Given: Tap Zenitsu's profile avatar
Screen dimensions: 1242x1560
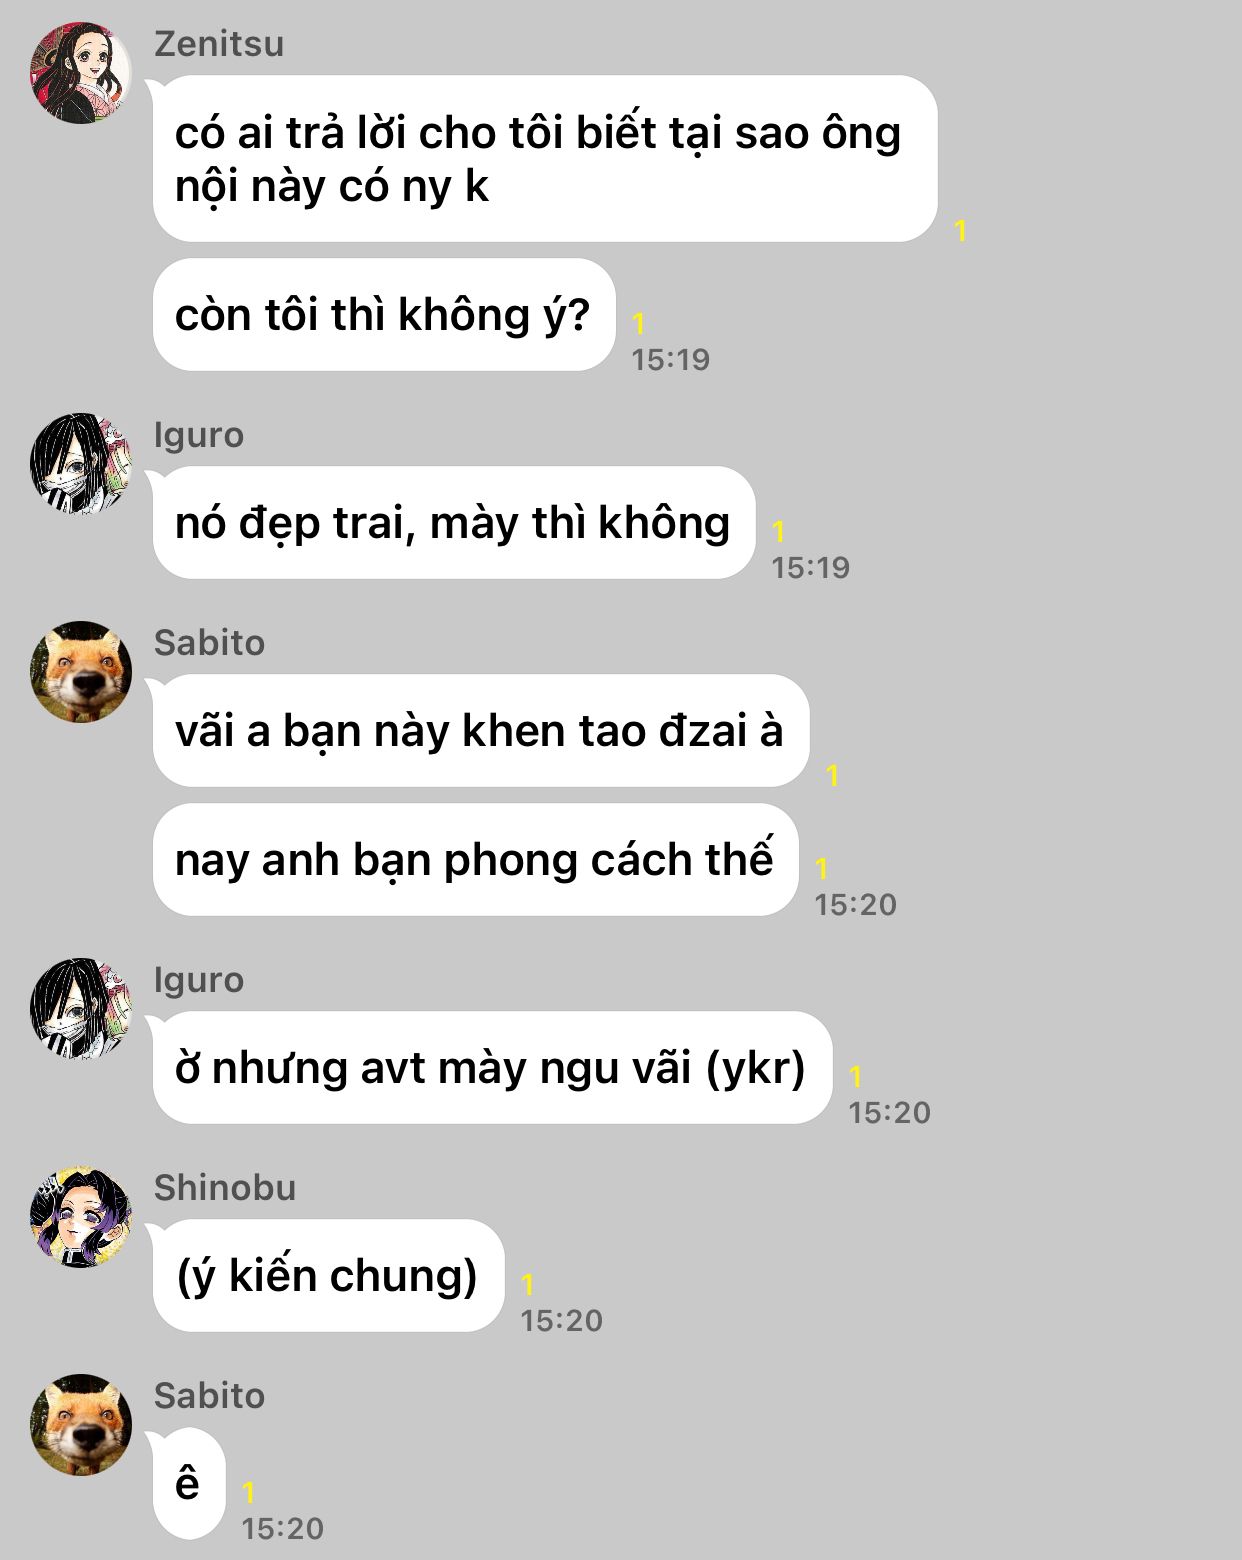Looking at the screenshot, I should pos(81,73).
